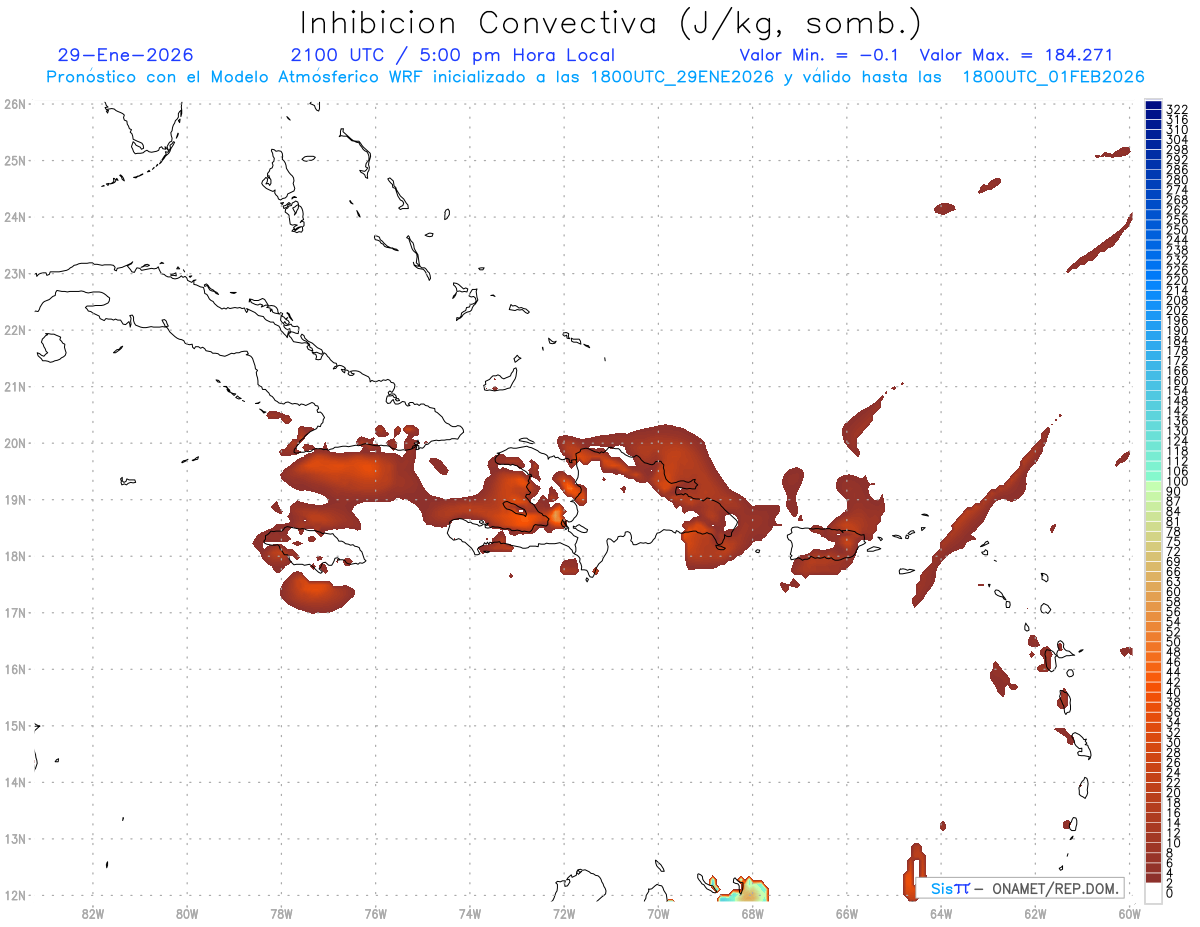Image resolution: width=1200 pixels, height=927 pixels.
Task: Click the 60W longitude axis label
Action: [1129, 914]
